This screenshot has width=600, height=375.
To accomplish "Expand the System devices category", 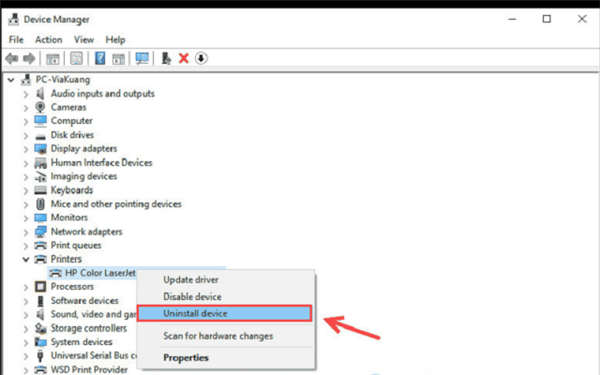I will pos(26,342).
